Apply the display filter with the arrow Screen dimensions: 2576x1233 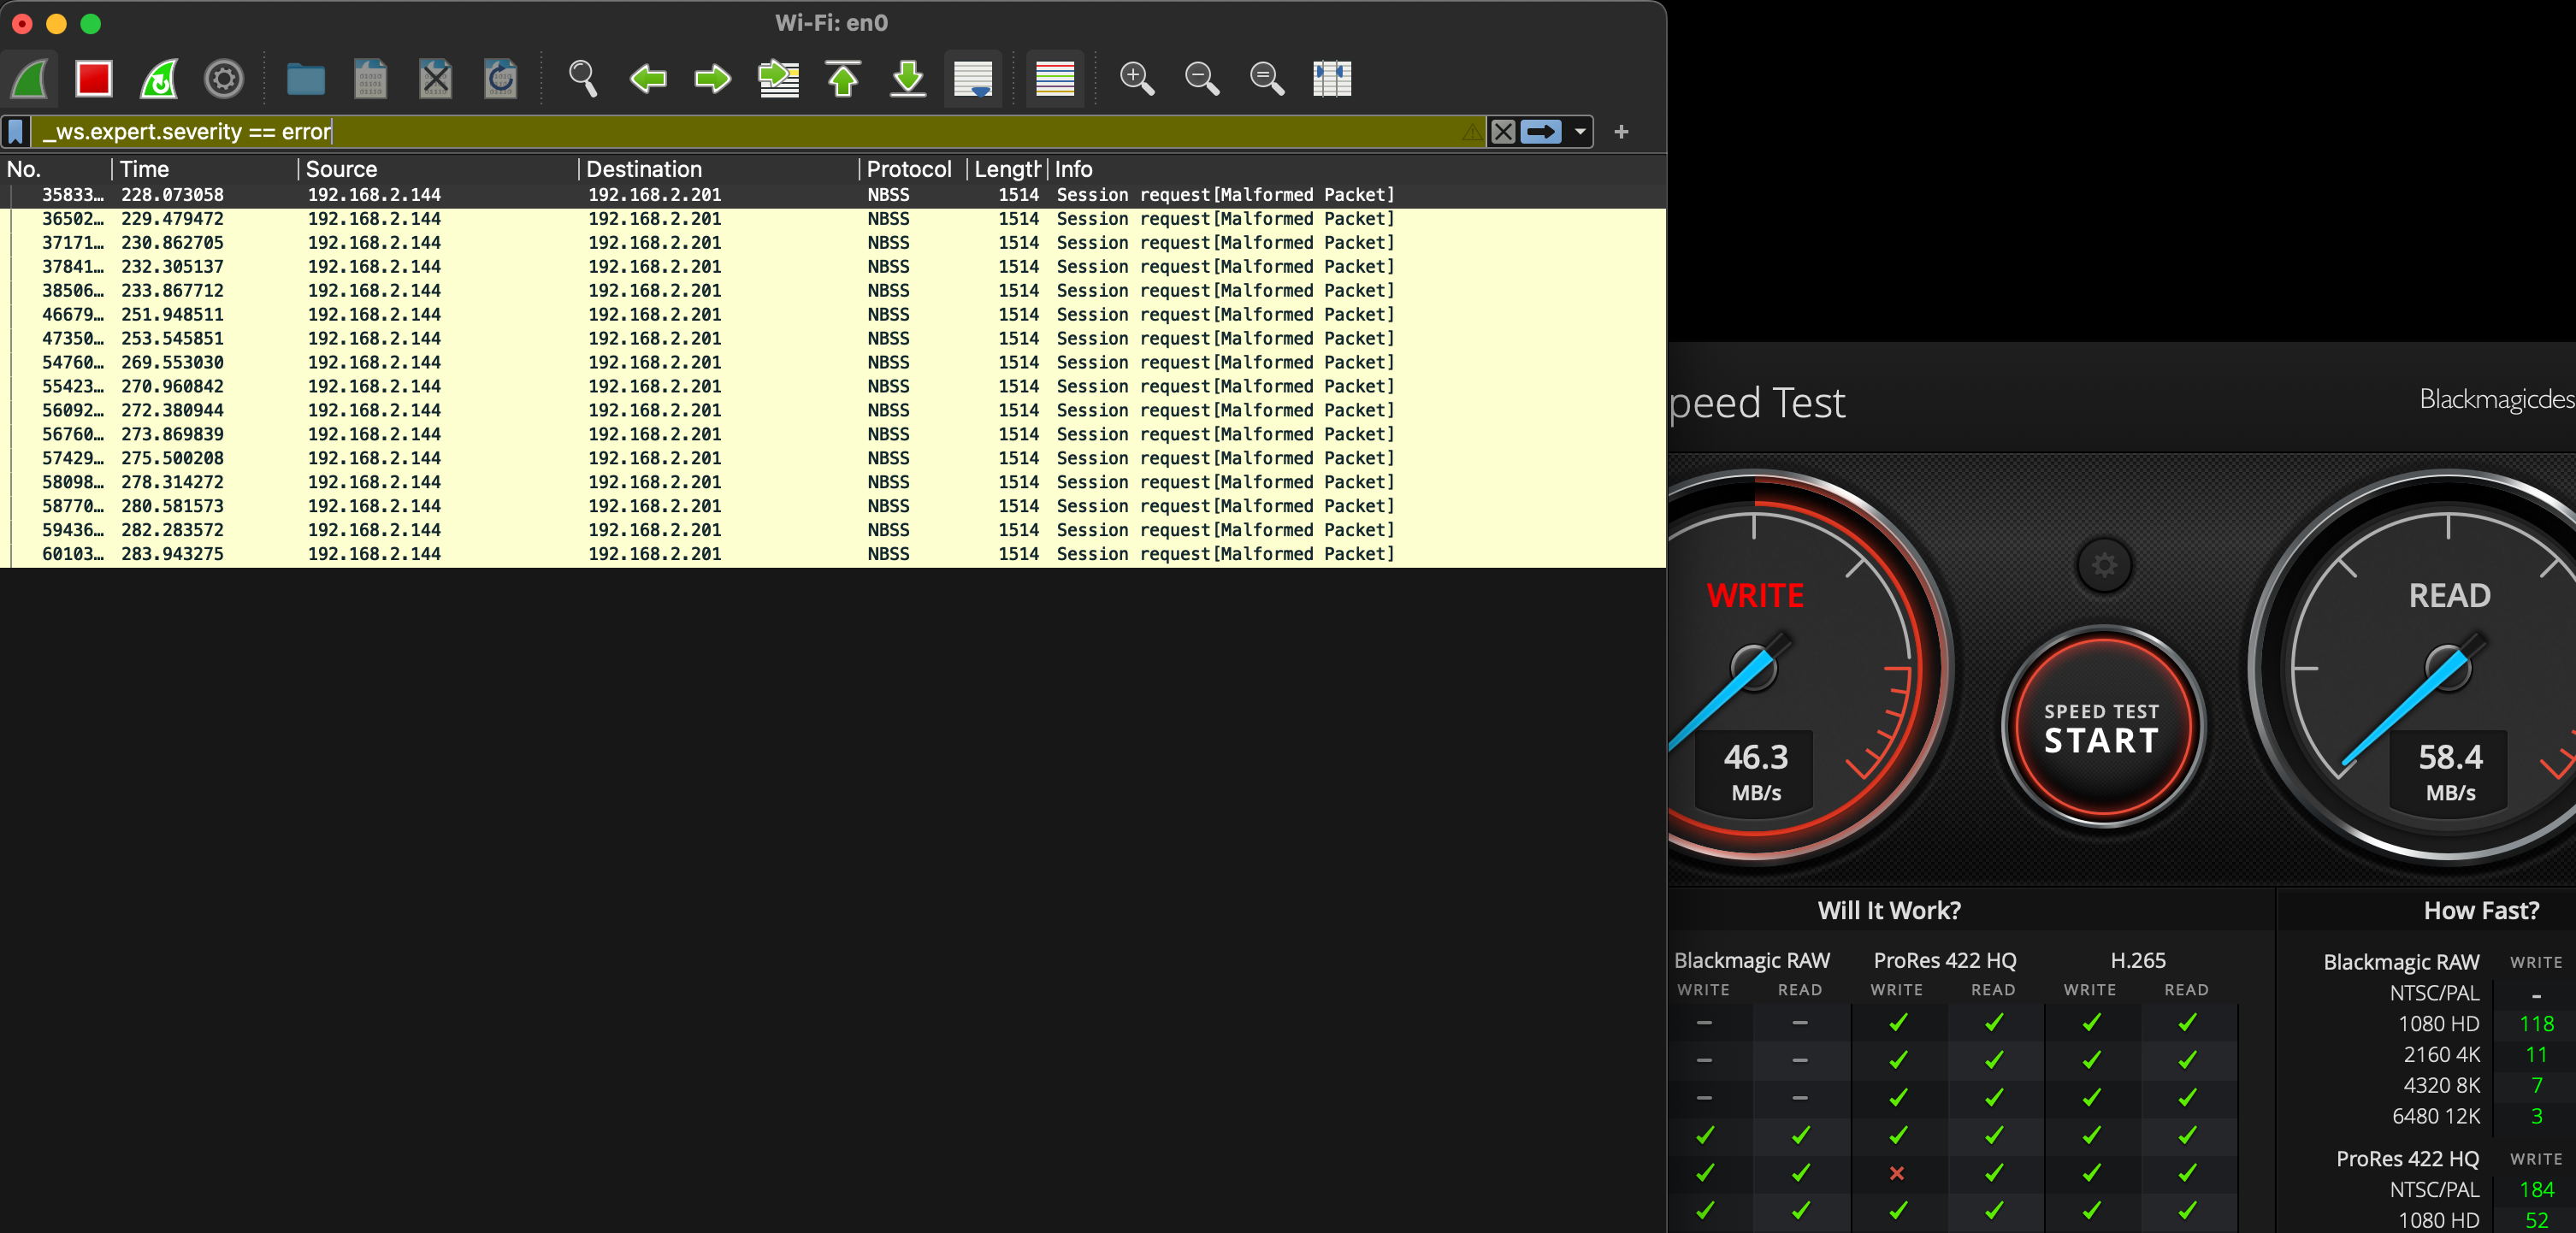click(1541, 132)
